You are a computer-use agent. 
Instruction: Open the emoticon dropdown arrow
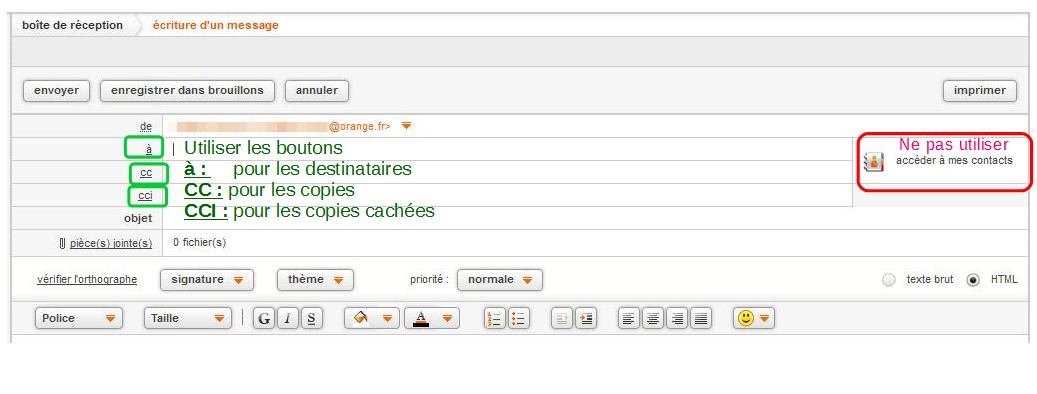point(765,319)
